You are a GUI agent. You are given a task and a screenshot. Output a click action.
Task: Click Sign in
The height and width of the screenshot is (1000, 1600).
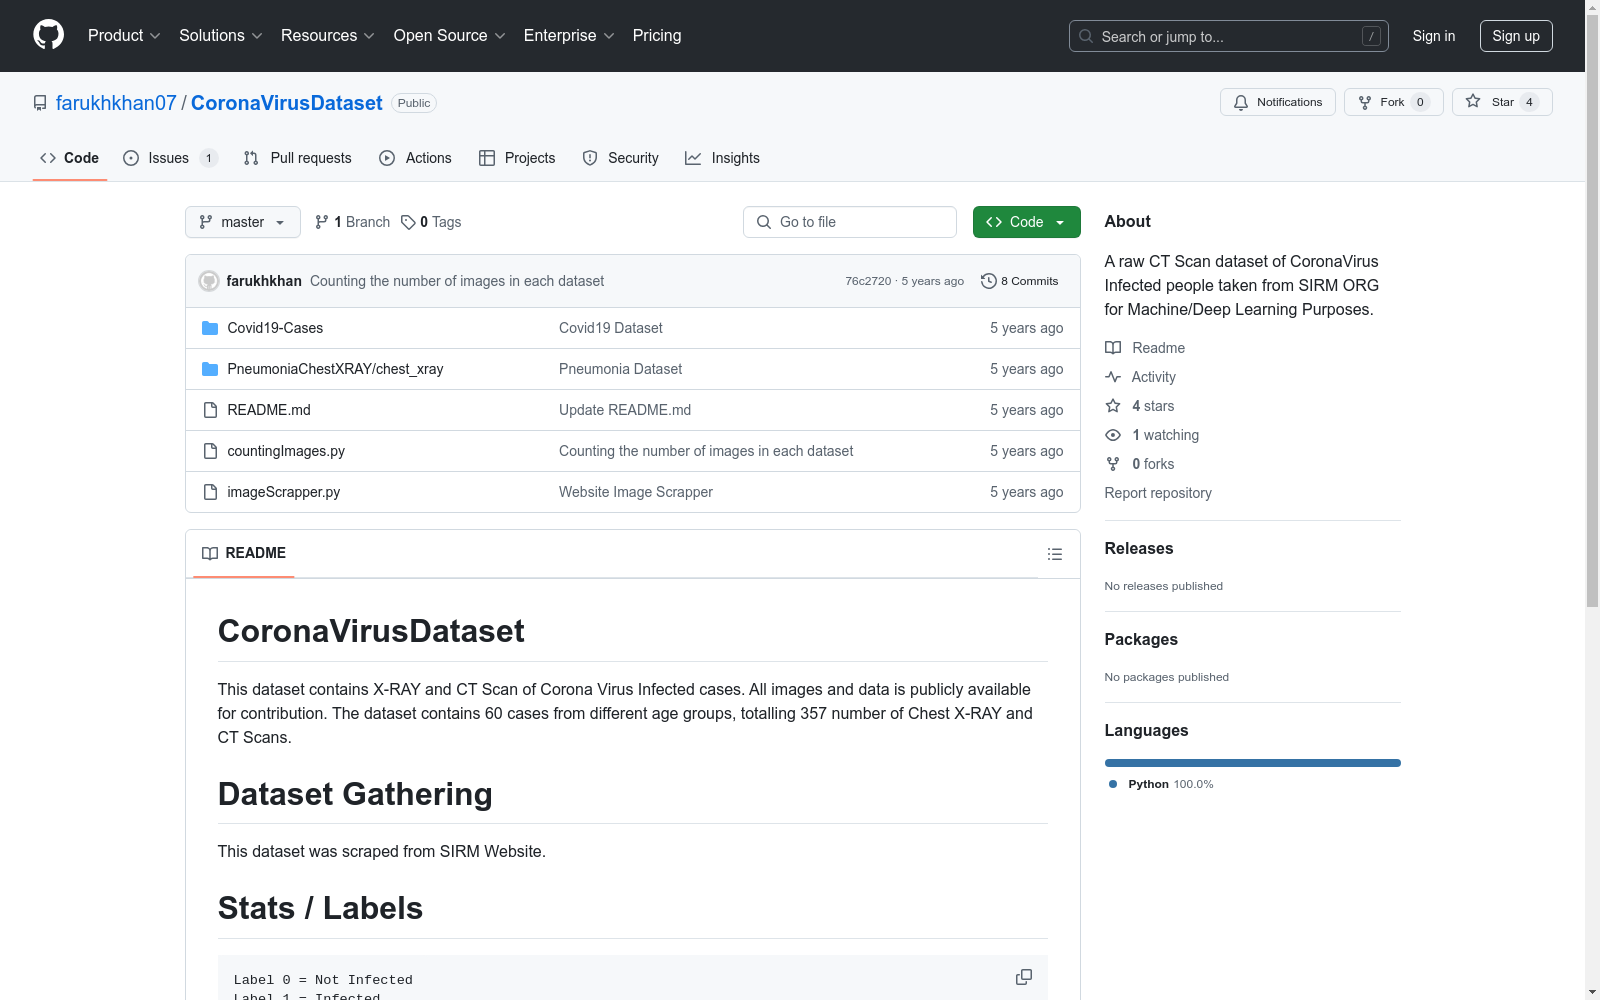click(x=1434, y=36)
